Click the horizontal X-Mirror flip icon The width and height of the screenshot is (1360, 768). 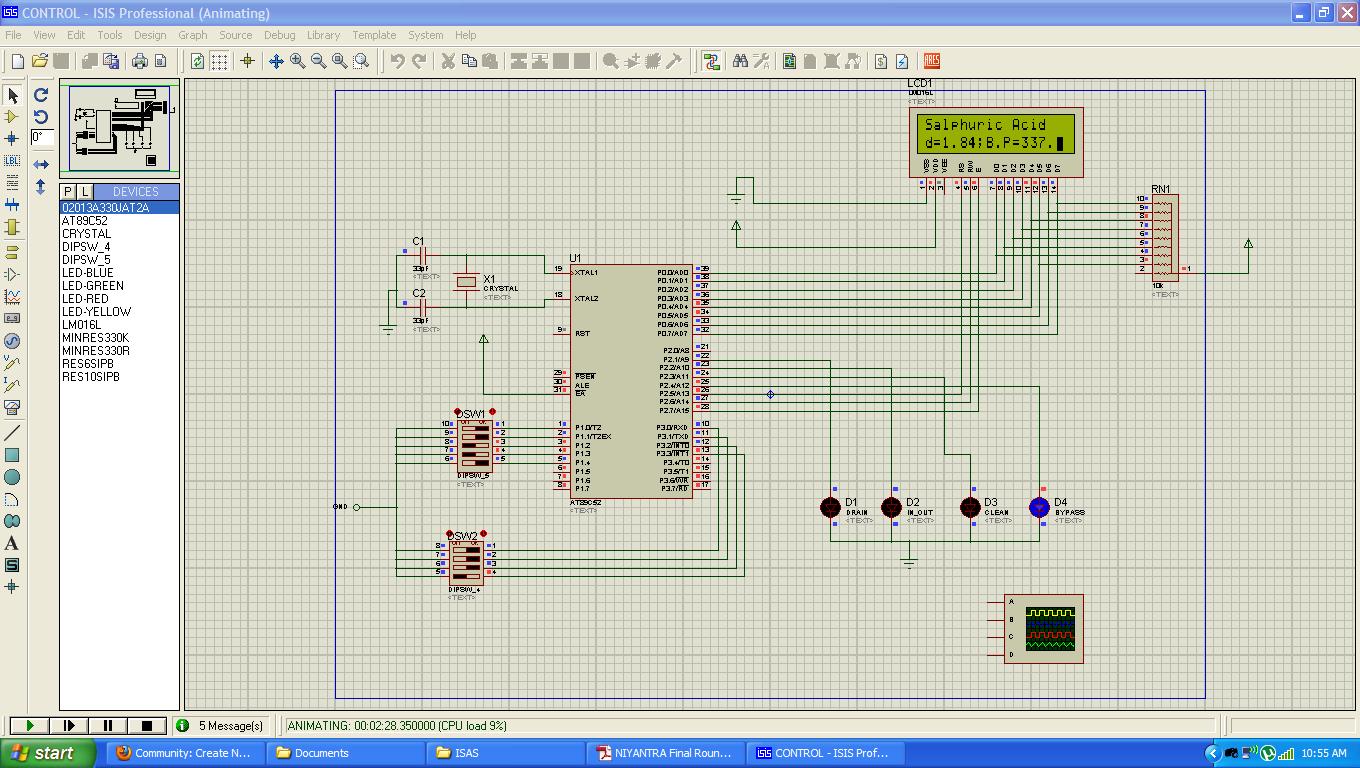(x=41, y=164)
